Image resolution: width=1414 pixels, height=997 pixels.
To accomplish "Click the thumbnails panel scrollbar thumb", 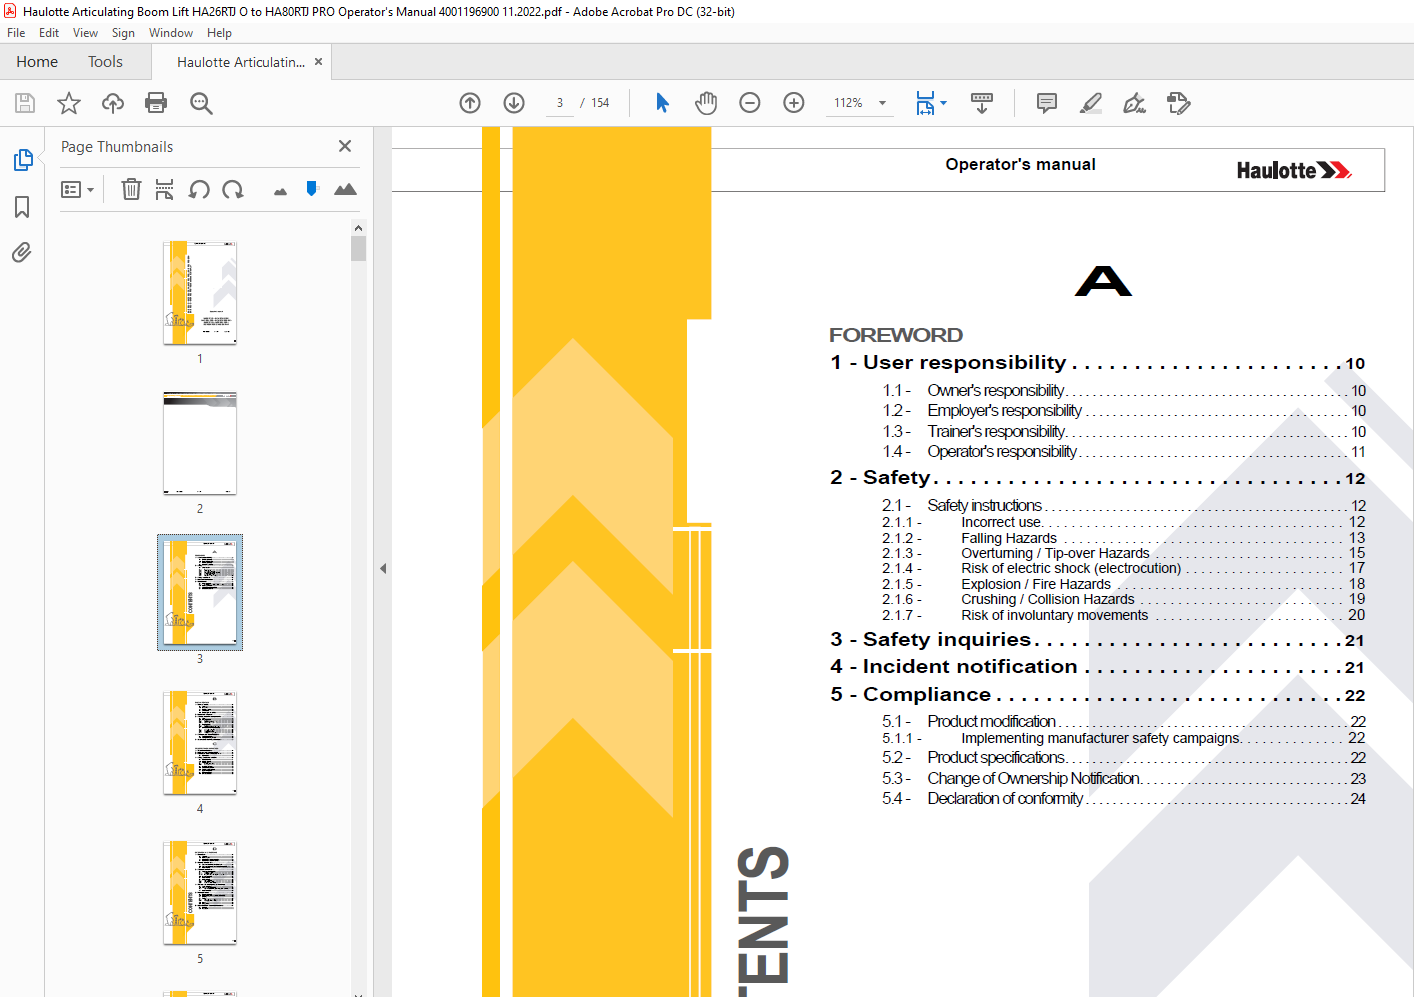I will 358,248.
